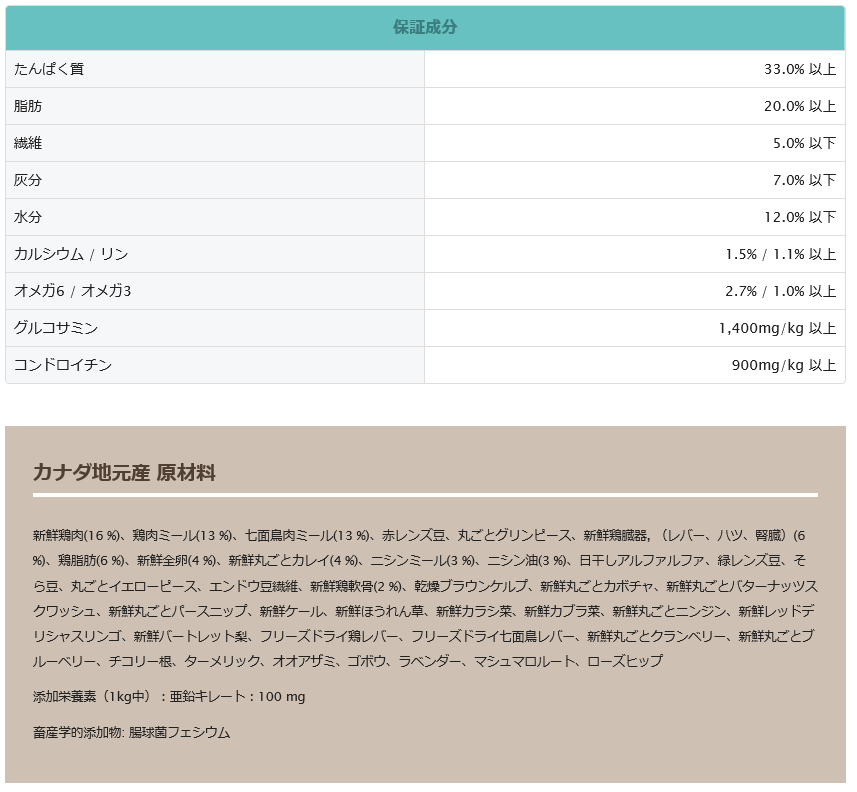Click the 12.0% 以下 moisture value
The height and width of the screenshot is (792, 857).
799,217
